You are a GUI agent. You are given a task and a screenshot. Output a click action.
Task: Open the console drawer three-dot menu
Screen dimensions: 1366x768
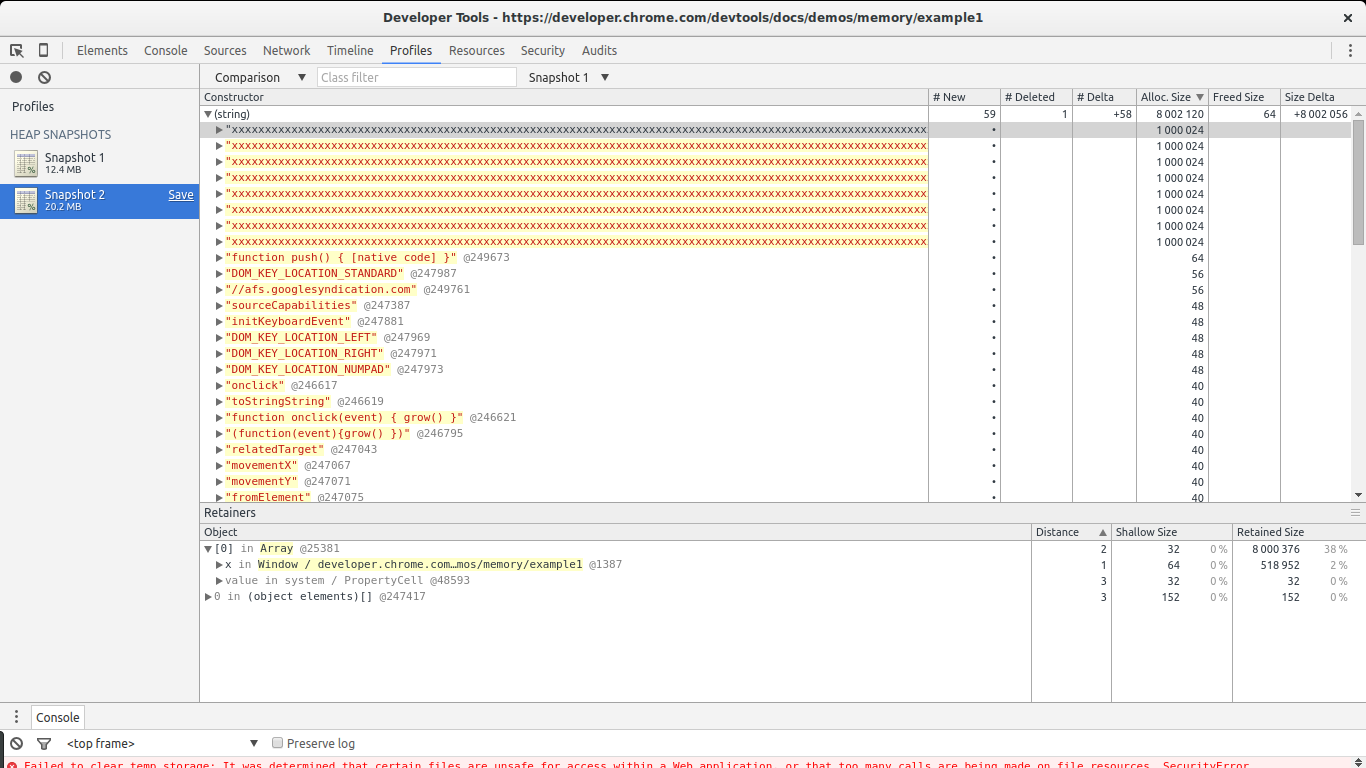[16, 717]
